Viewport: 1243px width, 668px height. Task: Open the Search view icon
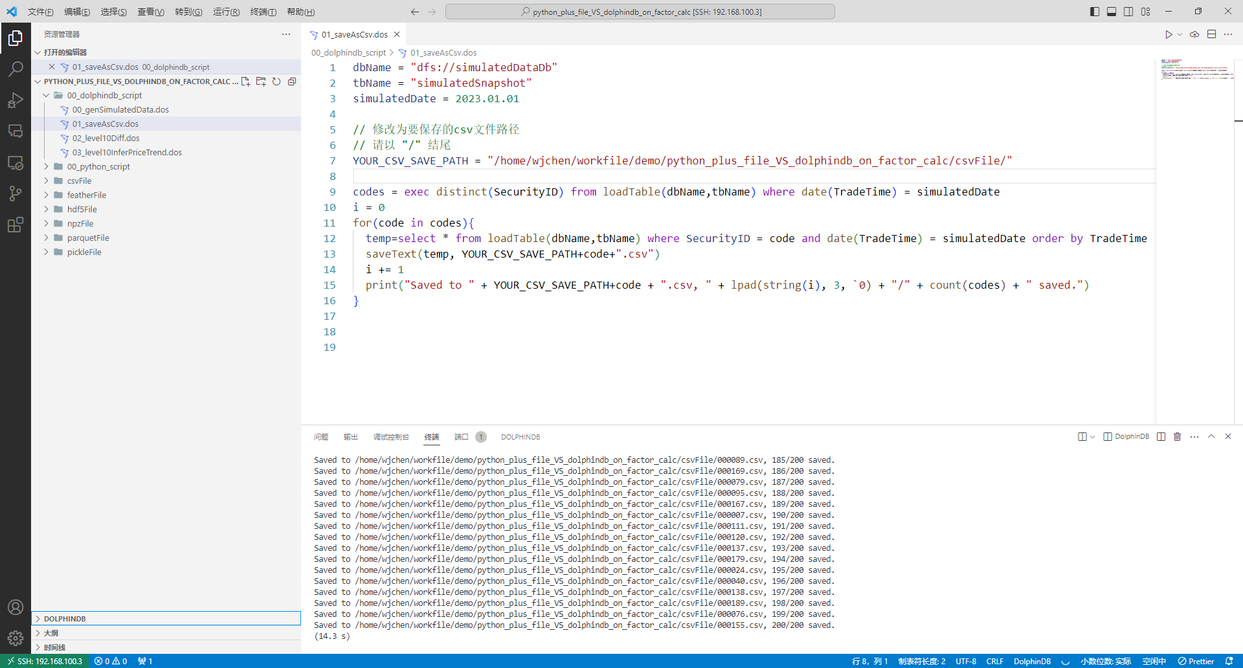click(x=15, y=71)
